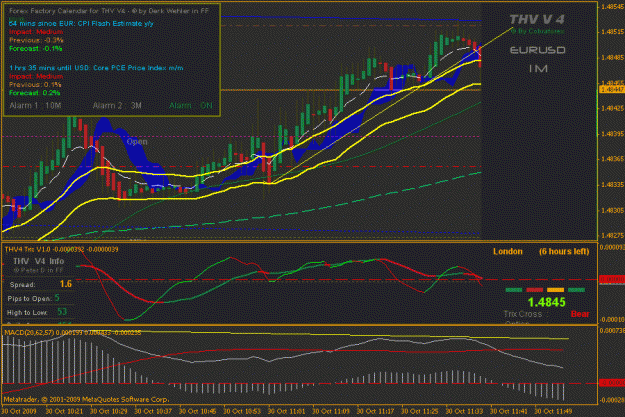This screenshot has width=625, height=417.
Task: Click the Open label on the chart
Action: 137,142
